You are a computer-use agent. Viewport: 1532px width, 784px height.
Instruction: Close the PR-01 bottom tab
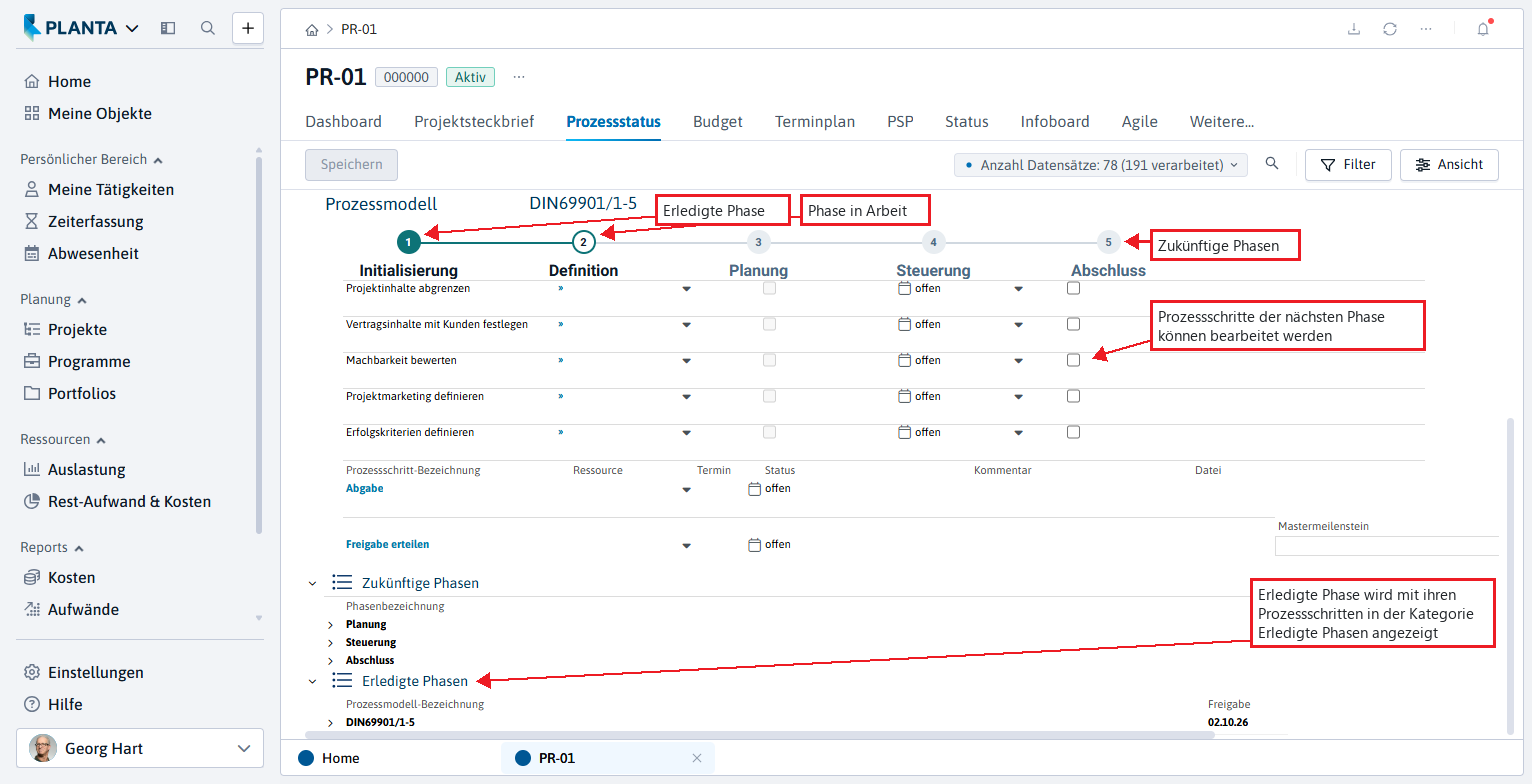697,758
